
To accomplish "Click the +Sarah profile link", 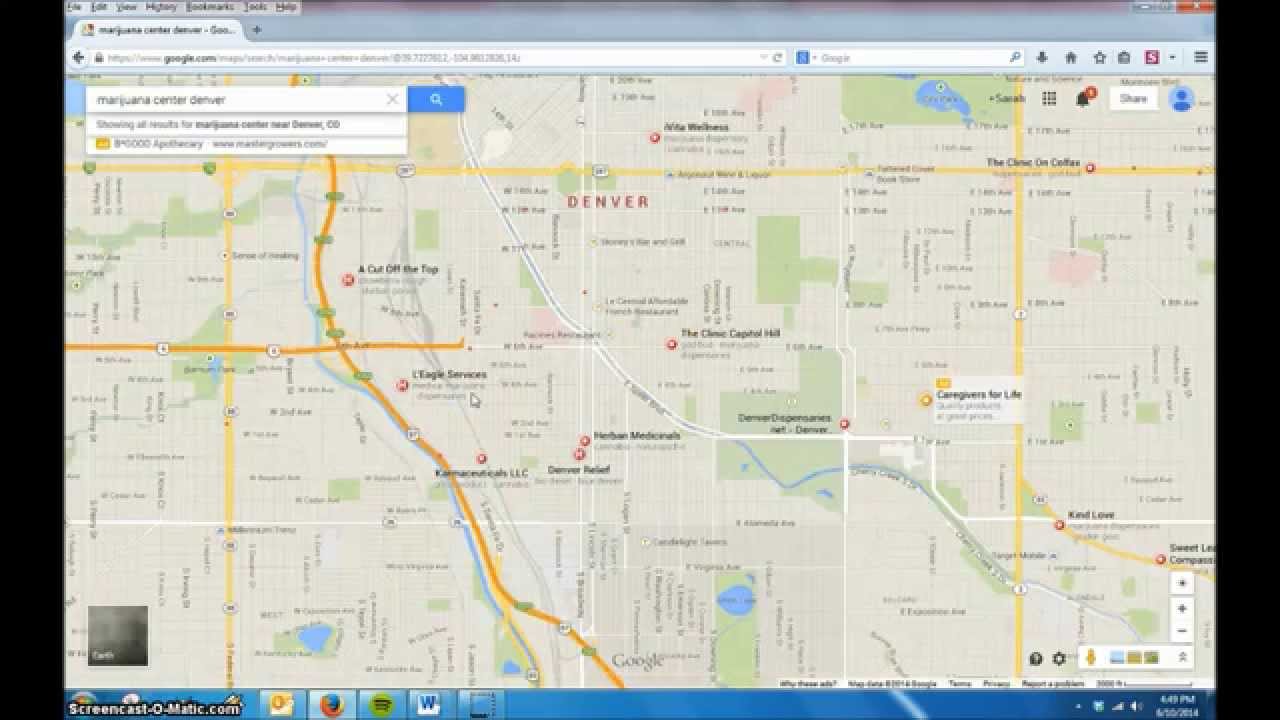I will (x=1008, y=98).
